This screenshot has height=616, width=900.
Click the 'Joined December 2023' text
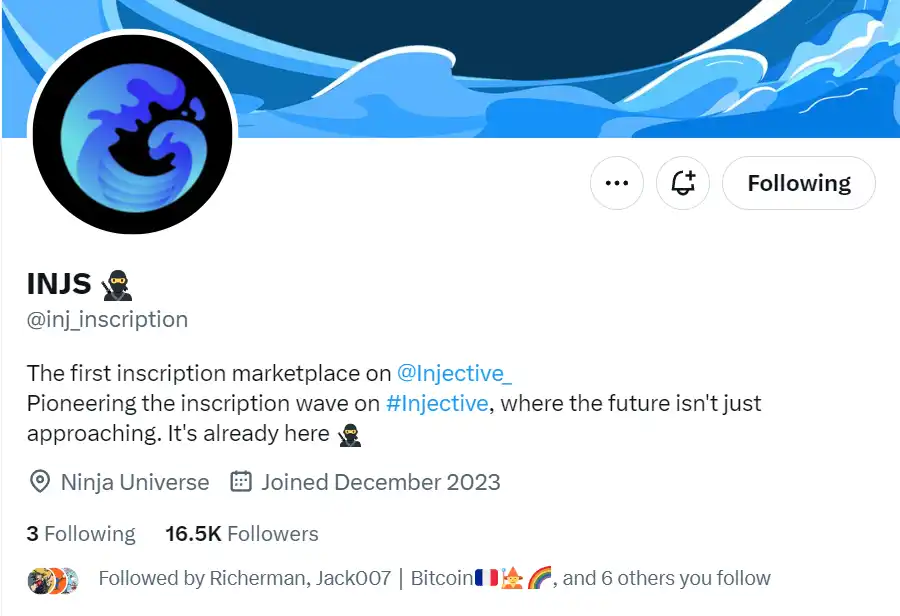pos(381,482)
